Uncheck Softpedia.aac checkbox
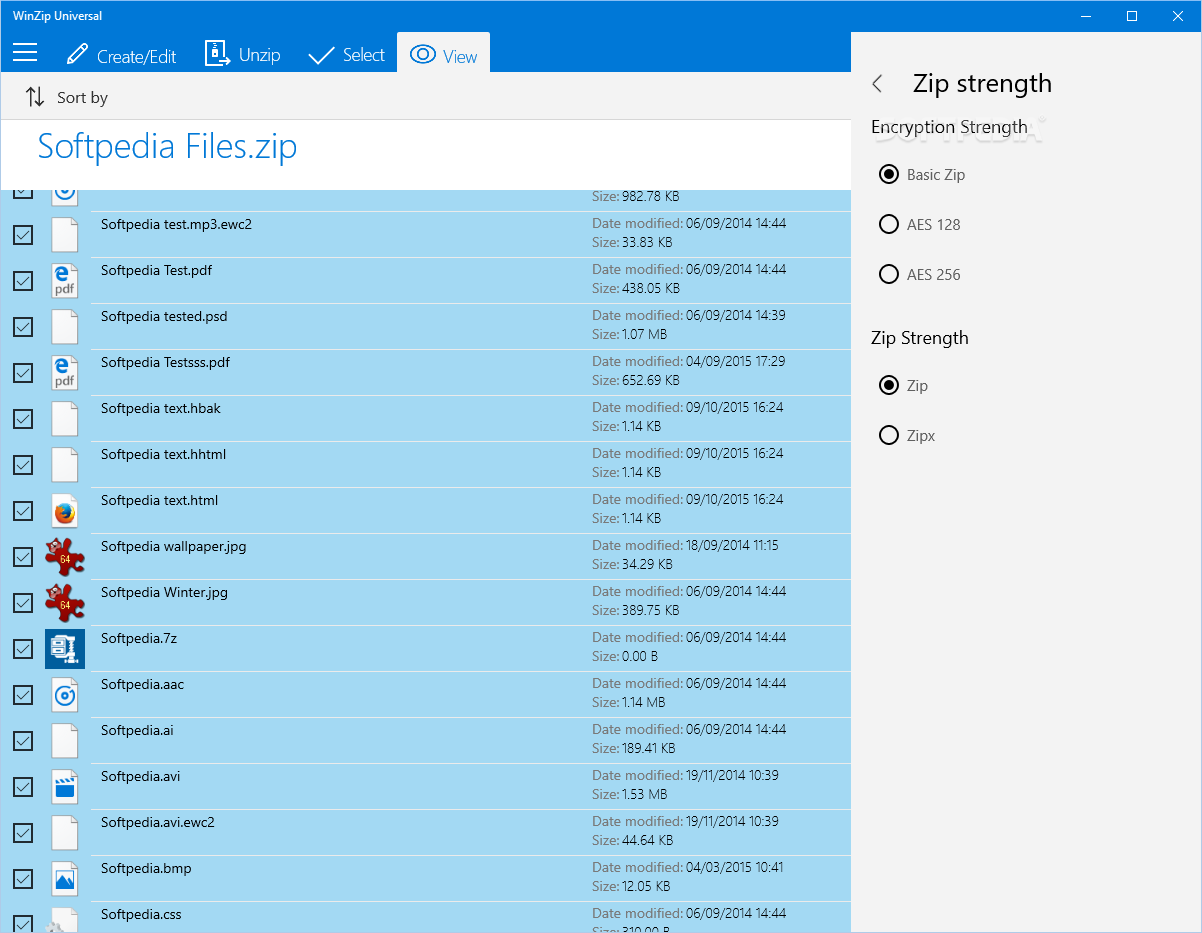This screenshot has height=933, width=1202. tap(23, 695)
